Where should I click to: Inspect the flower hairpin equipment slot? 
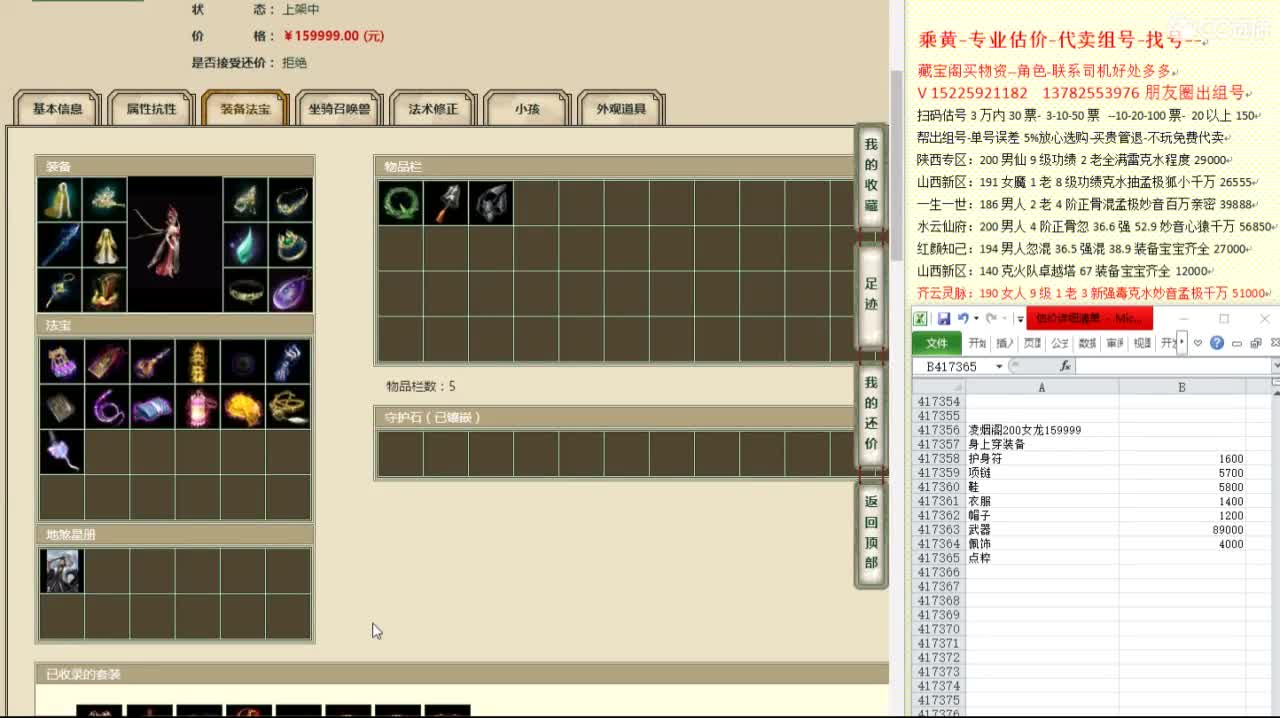105,200
